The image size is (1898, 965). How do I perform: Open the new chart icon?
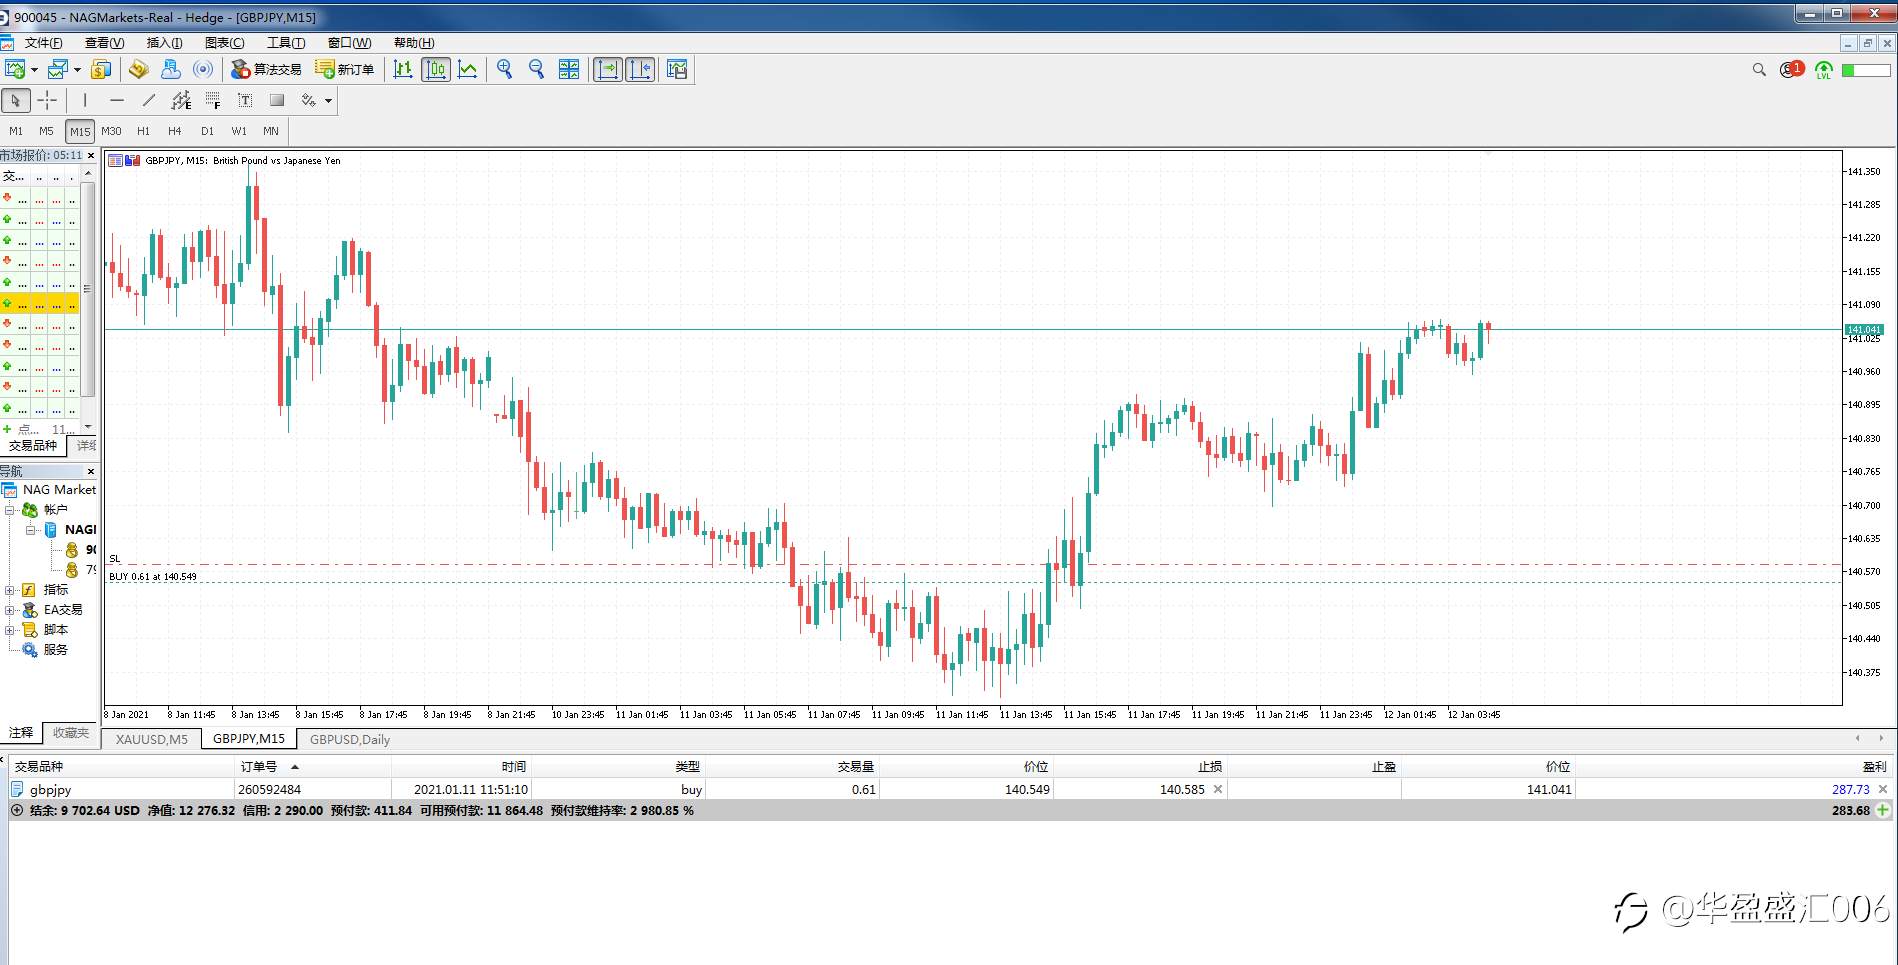click(x=15, y=69)
